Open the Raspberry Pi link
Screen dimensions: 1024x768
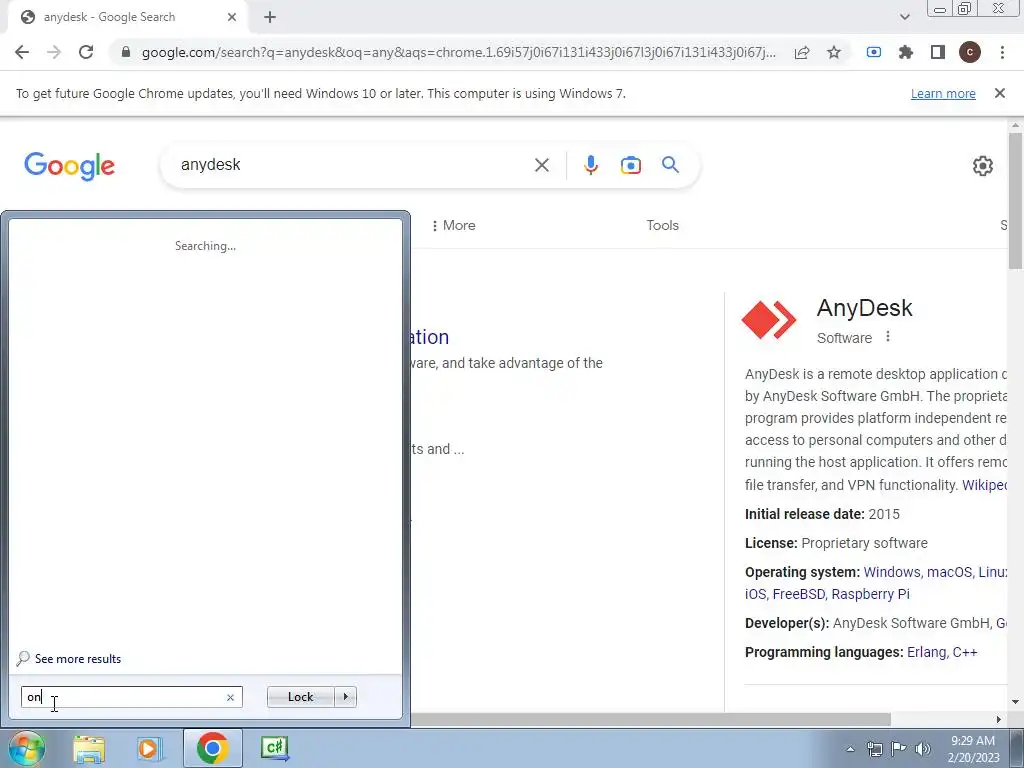click(871, 594)
